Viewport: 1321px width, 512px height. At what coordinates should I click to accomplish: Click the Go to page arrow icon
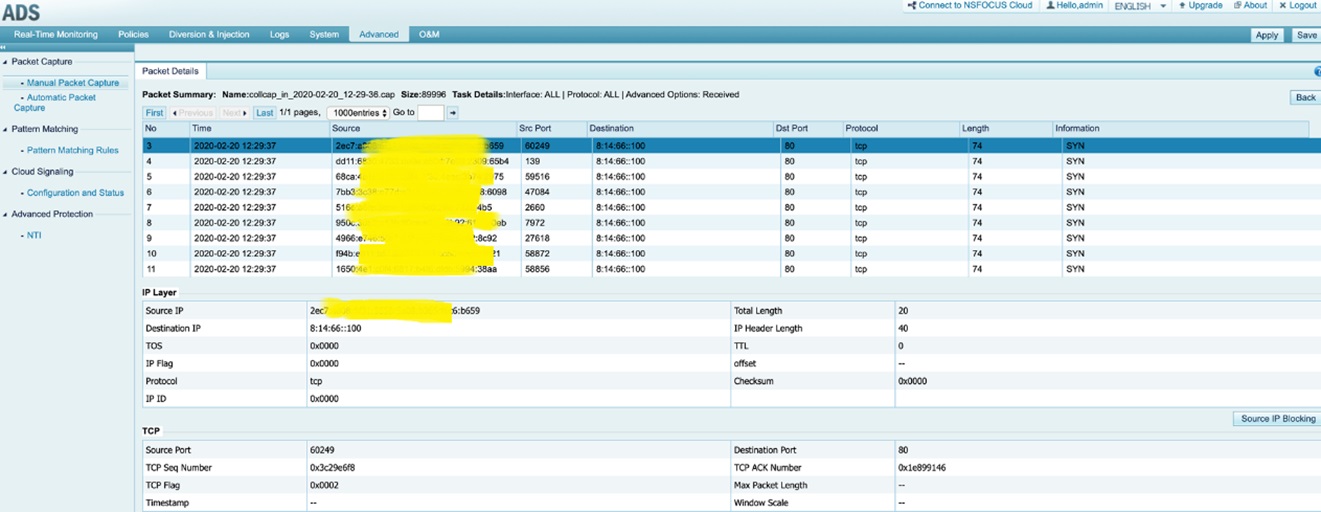click(x=453, y=113)
